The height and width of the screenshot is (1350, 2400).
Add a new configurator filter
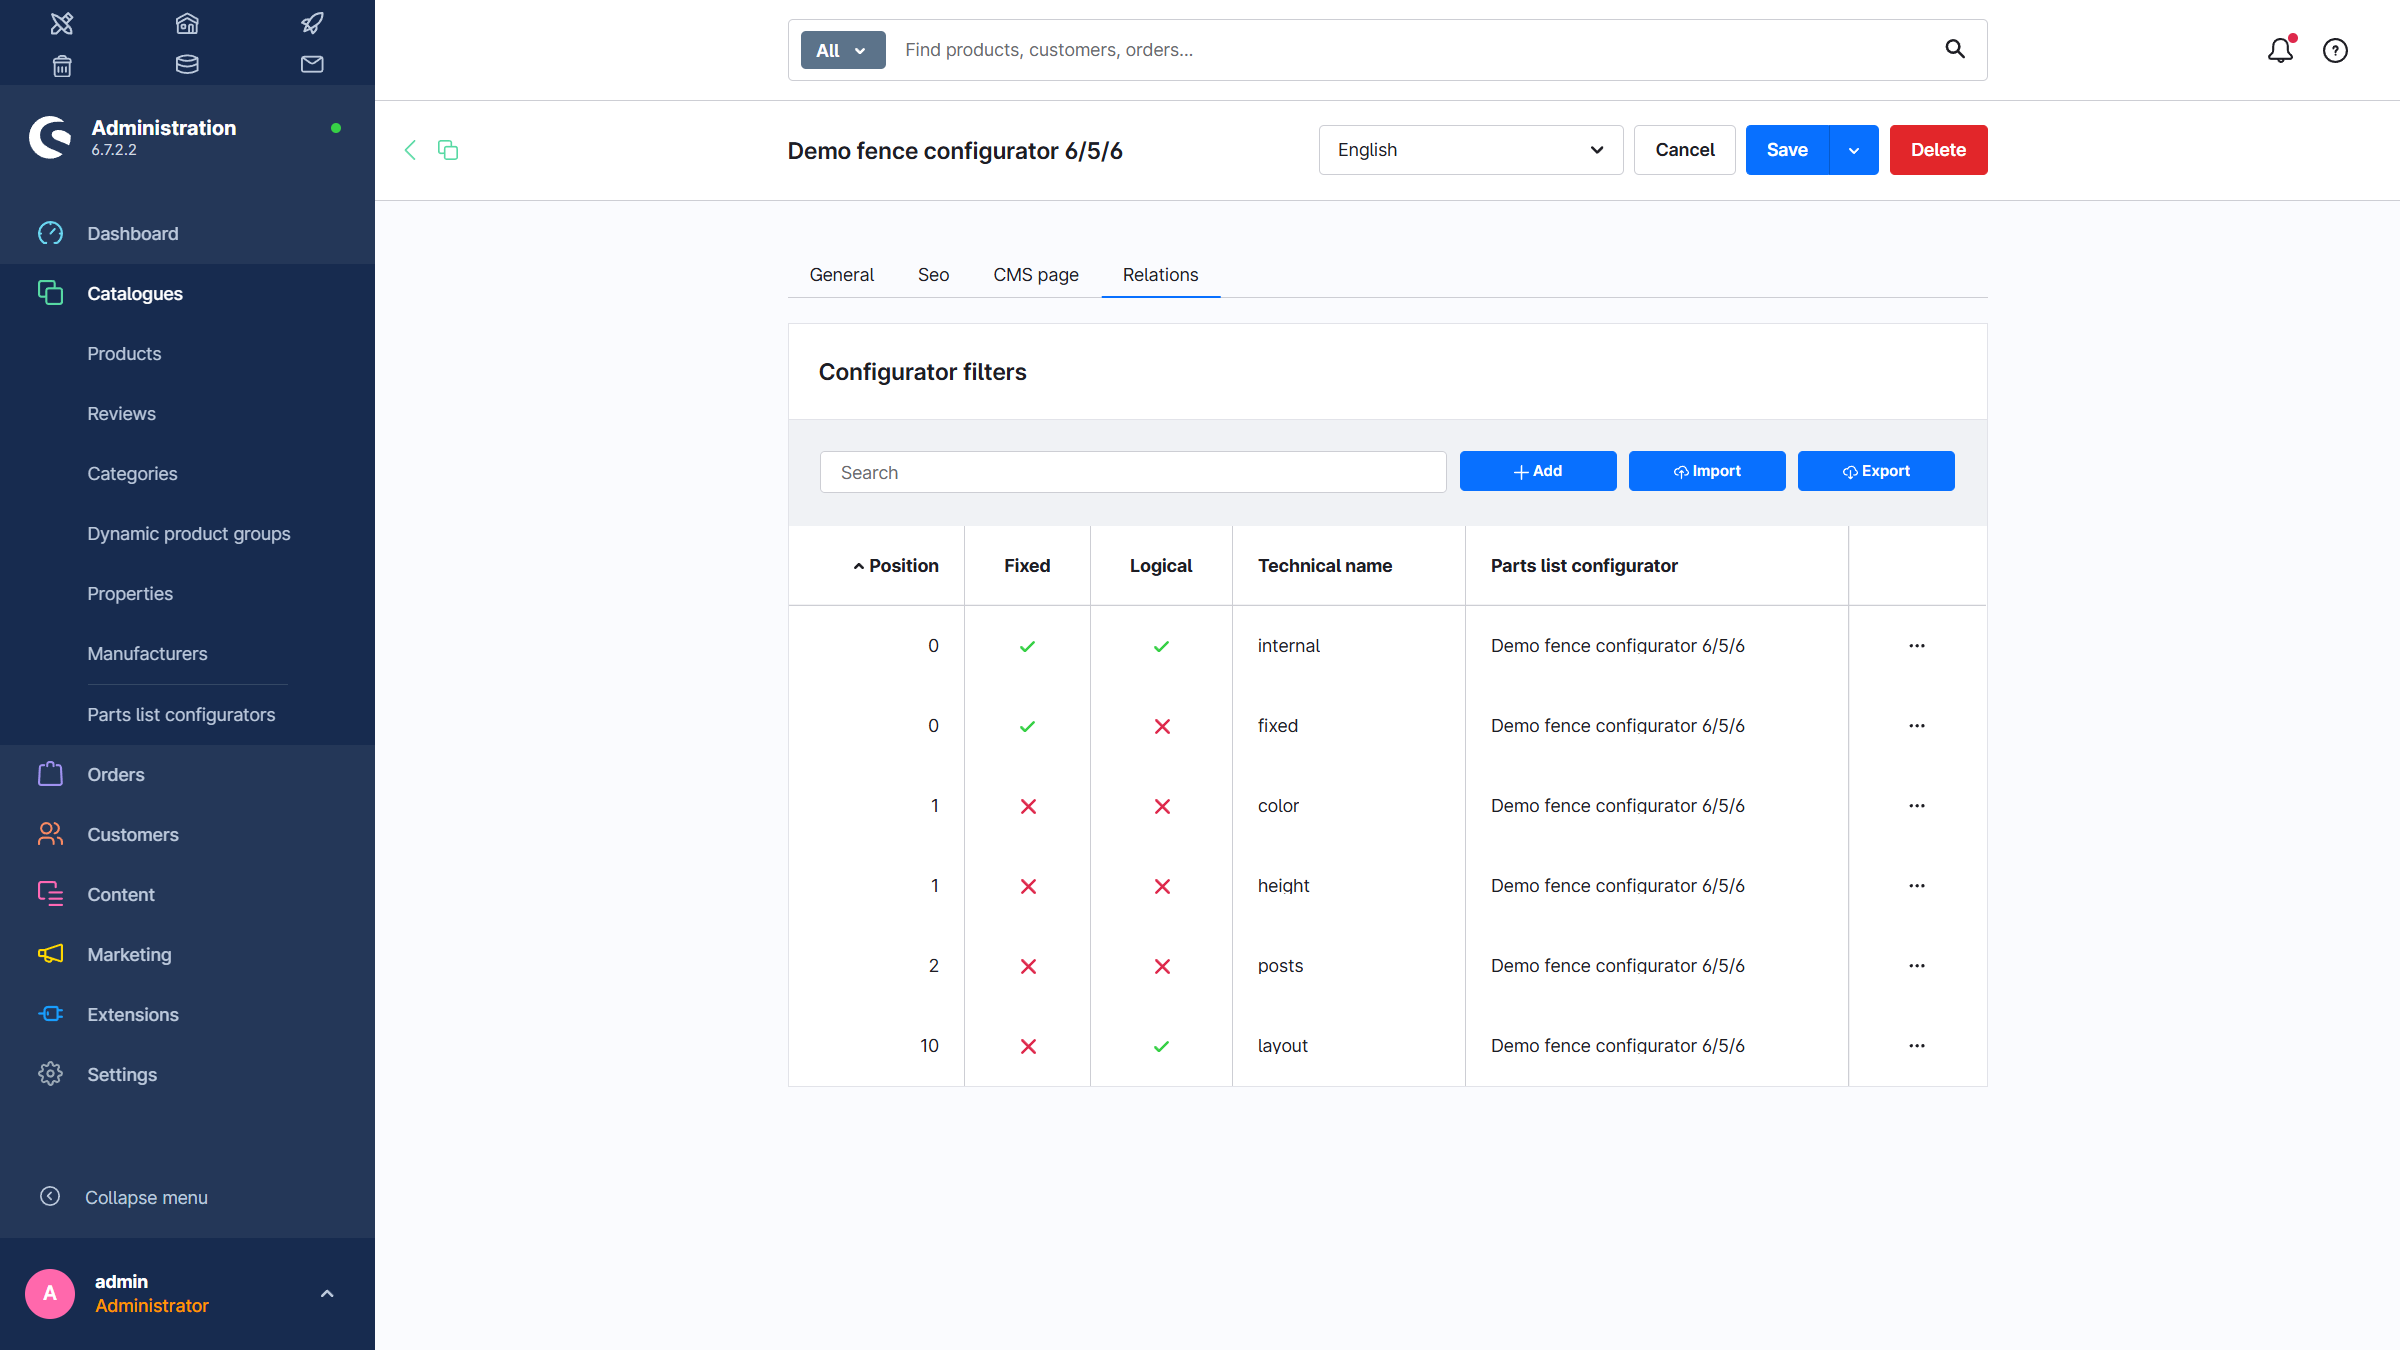(1538, 471)
